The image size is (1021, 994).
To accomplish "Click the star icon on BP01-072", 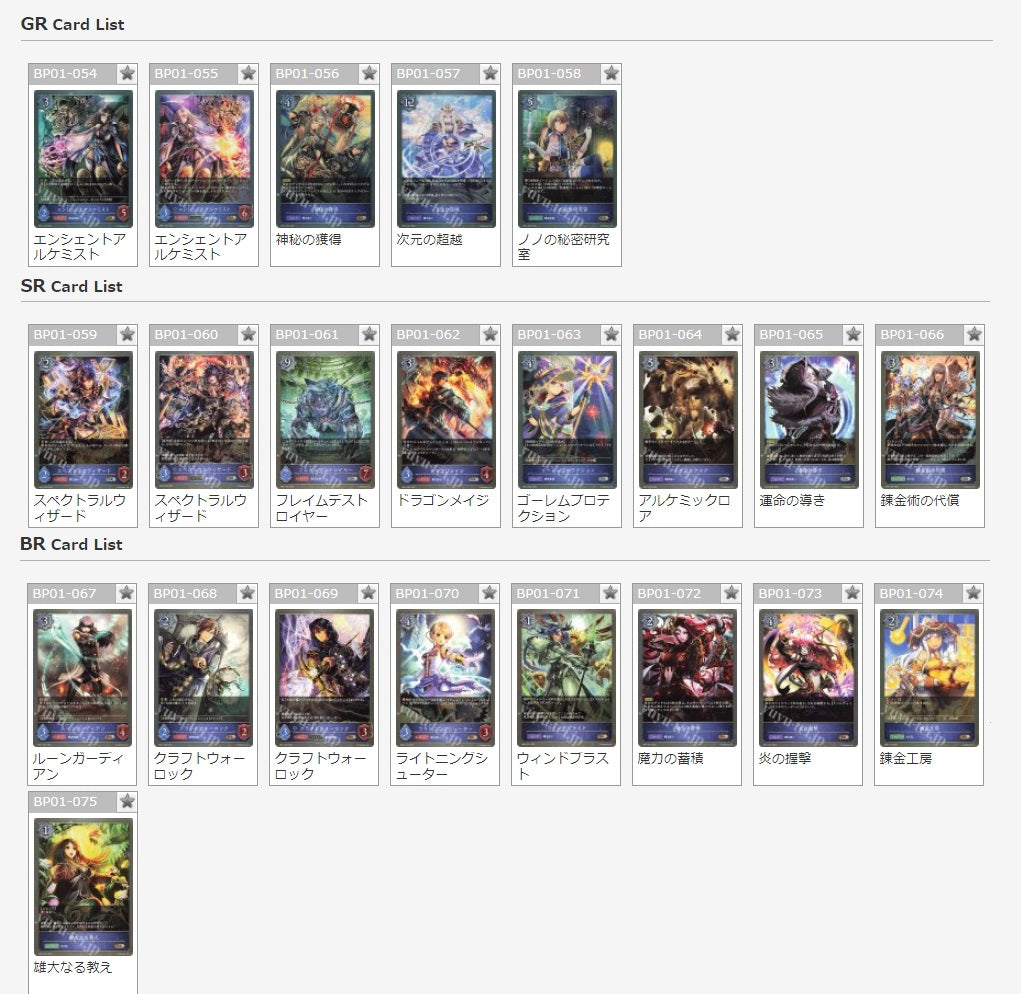I will click(x=731, y=593).
